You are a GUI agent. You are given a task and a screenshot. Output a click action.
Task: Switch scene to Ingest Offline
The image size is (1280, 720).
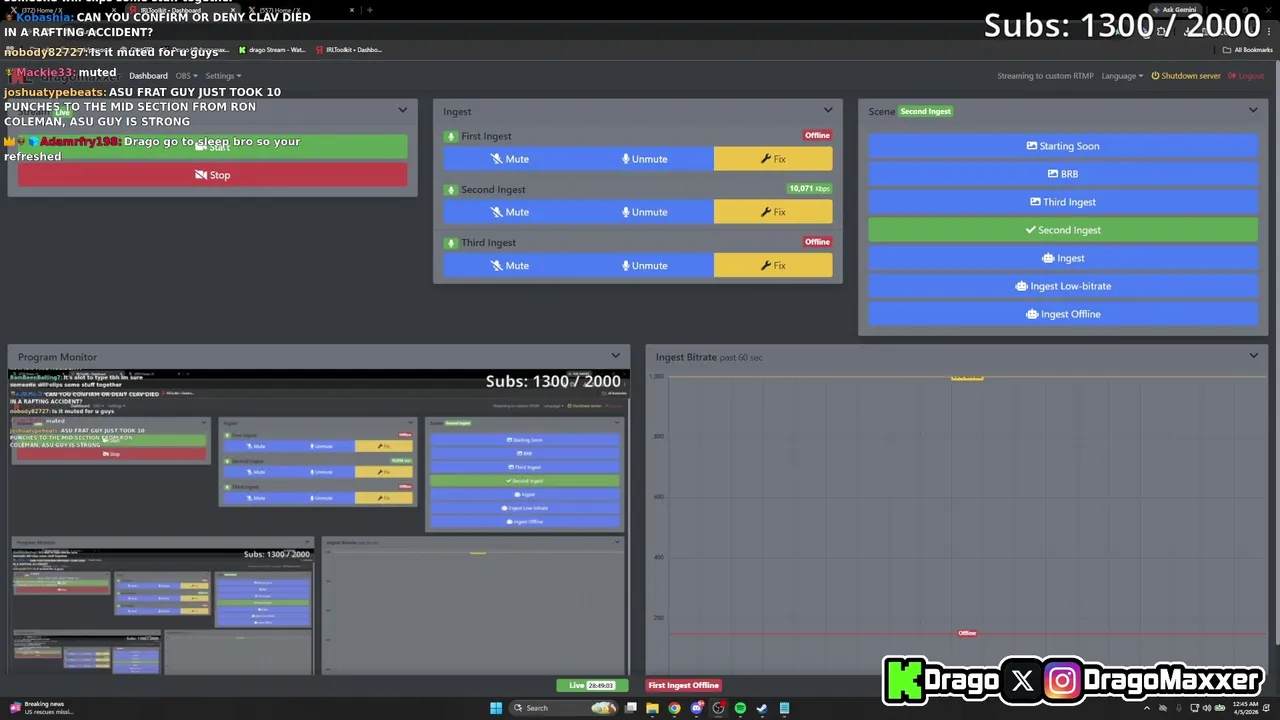(x=1063, y=314)
